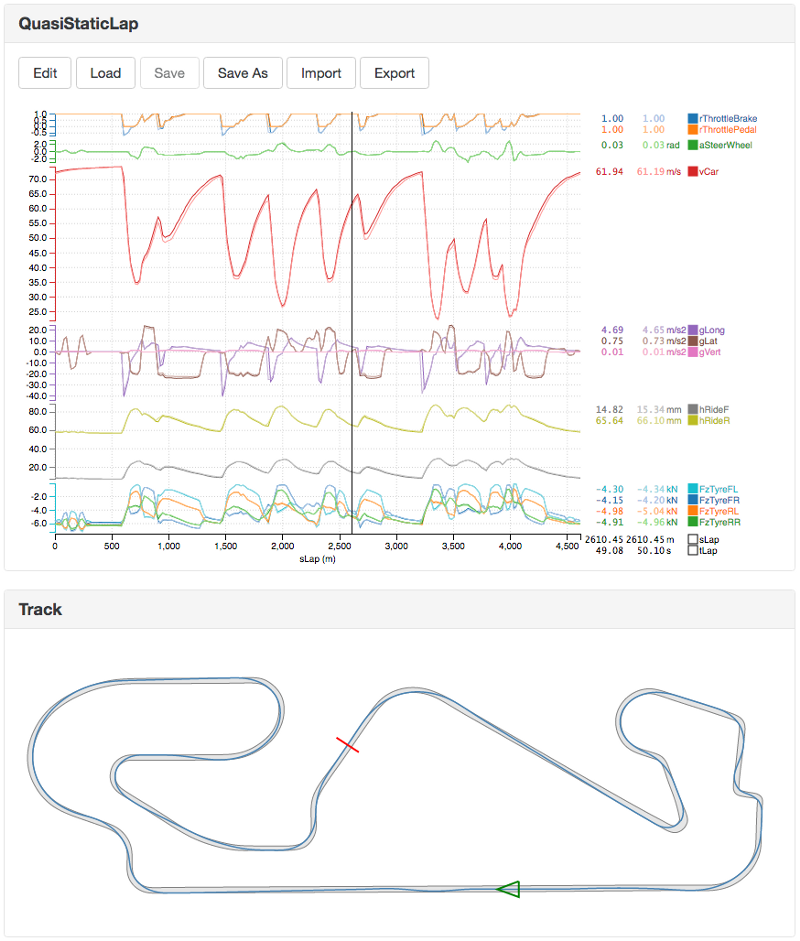This screenshot has height=941, width=800.
Task: Click the Track panel title
Action: 40,609
